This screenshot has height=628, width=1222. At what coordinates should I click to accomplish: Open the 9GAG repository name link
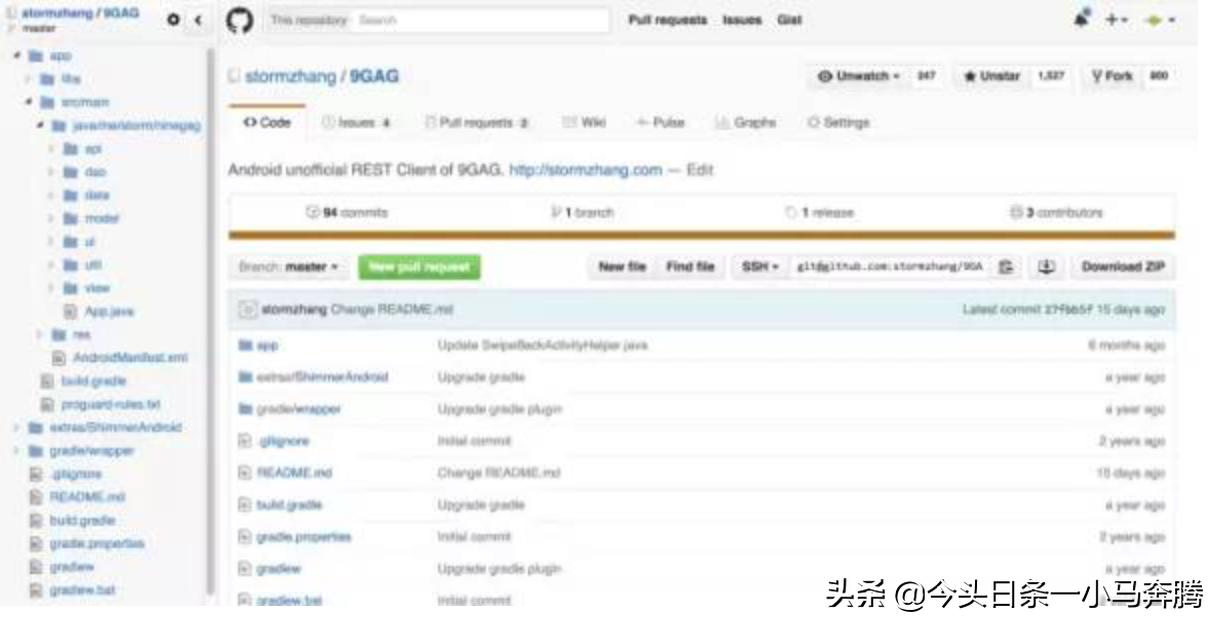tap(373, 76)
